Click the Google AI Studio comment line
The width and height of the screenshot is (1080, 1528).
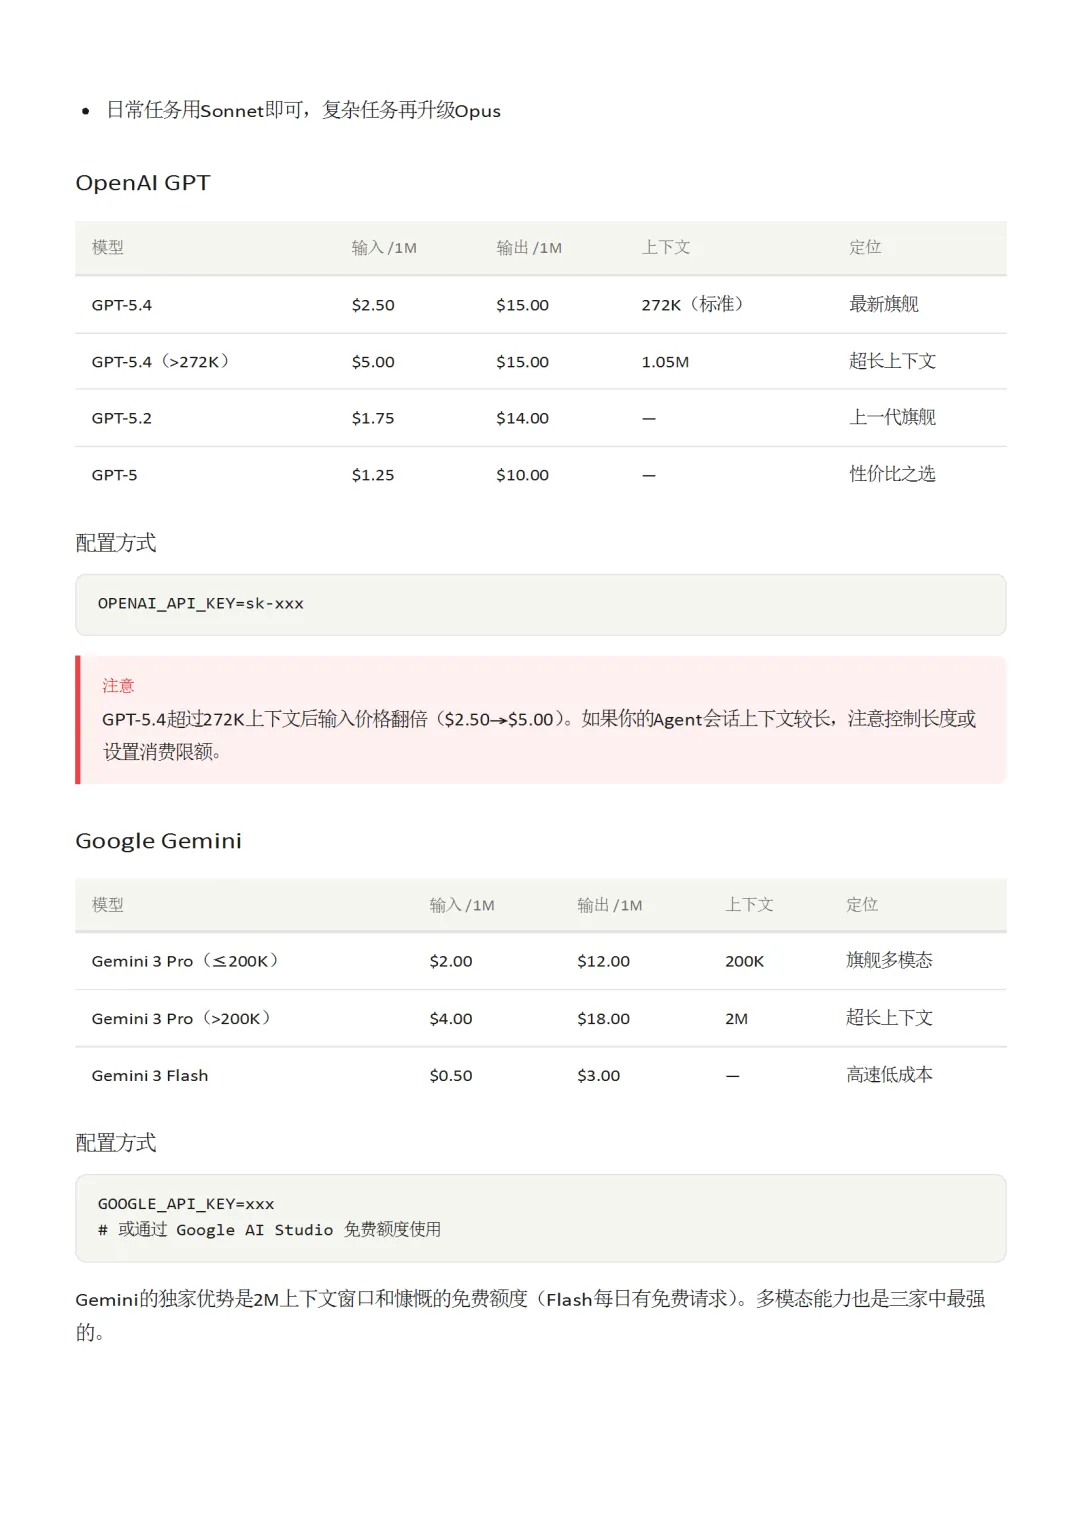pyautogui.click(x=269, y=1230)
